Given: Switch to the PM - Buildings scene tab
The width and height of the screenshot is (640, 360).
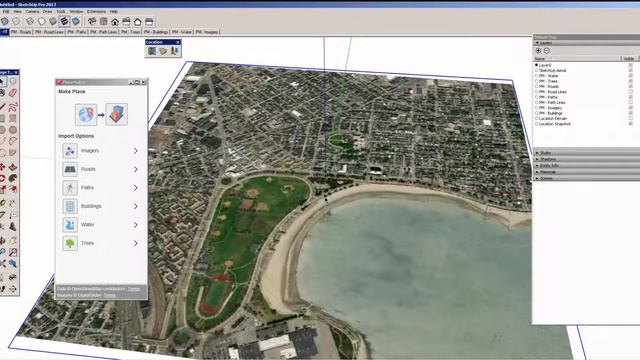Looking at the screenshot, I should point(156,32).
